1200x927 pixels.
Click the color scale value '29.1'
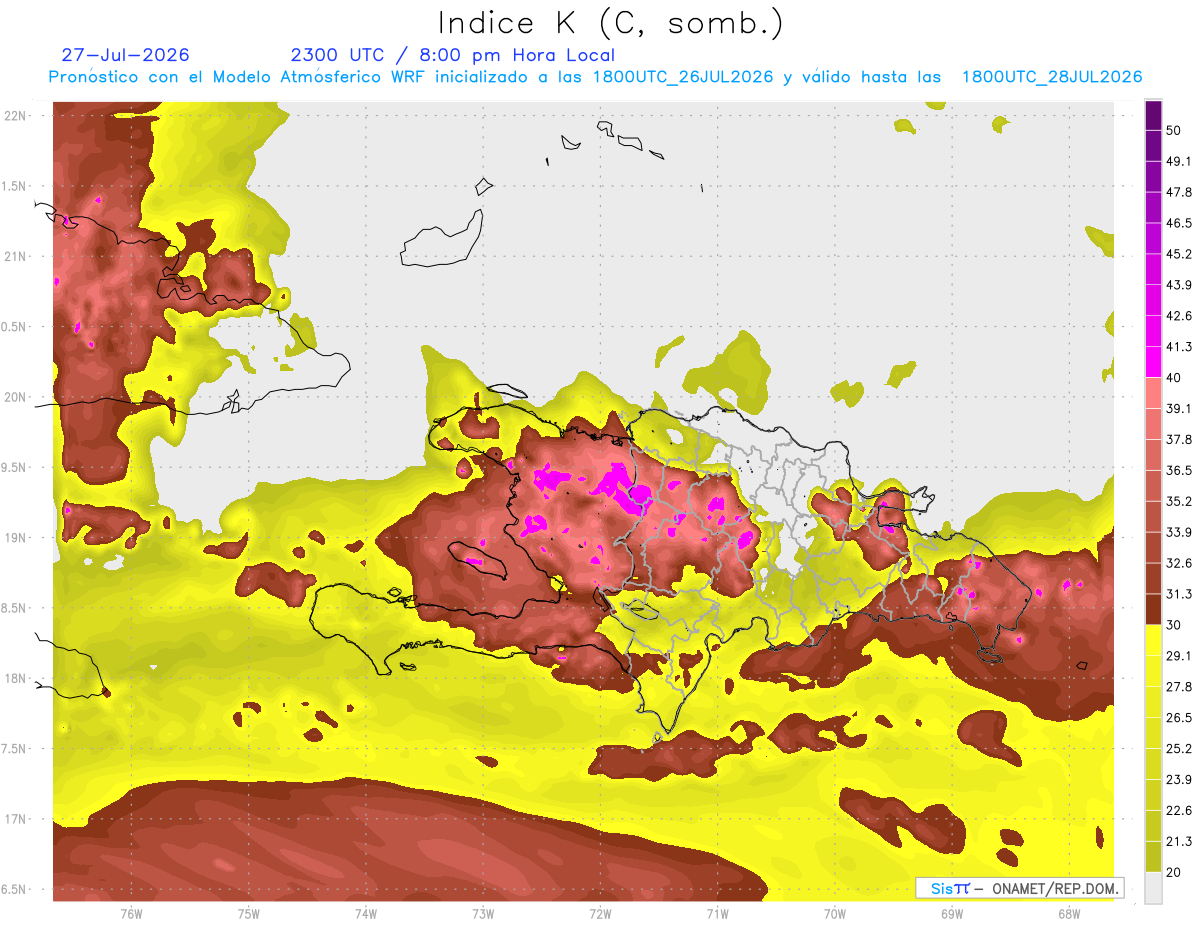[1179, 656]
